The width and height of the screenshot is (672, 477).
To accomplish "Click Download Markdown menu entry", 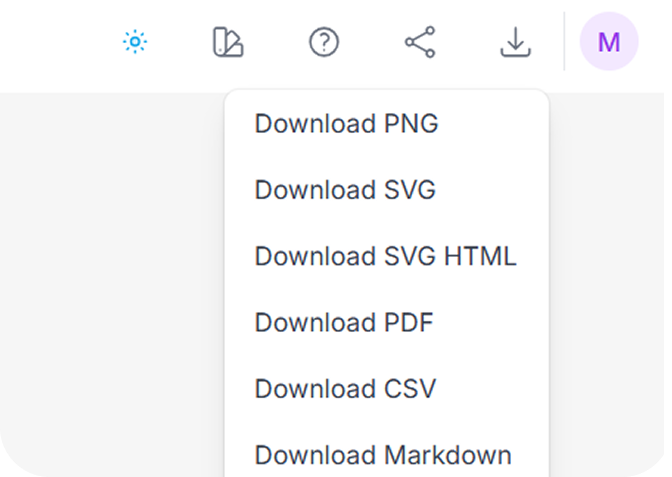I will click(x=383, y=455).
